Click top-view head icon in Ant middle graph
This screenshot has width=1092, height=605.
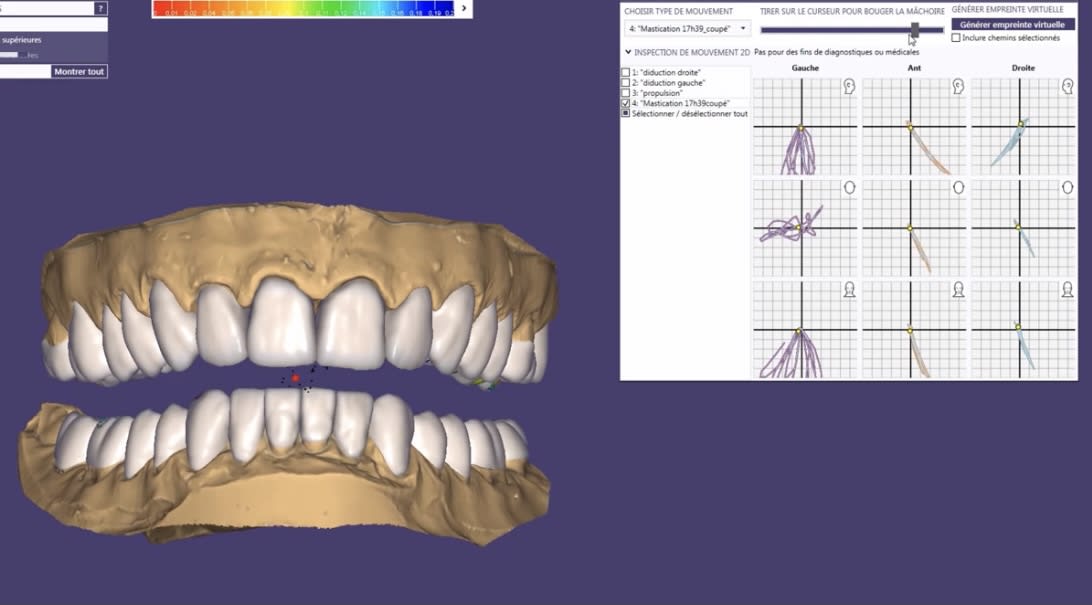pos(957,187)
